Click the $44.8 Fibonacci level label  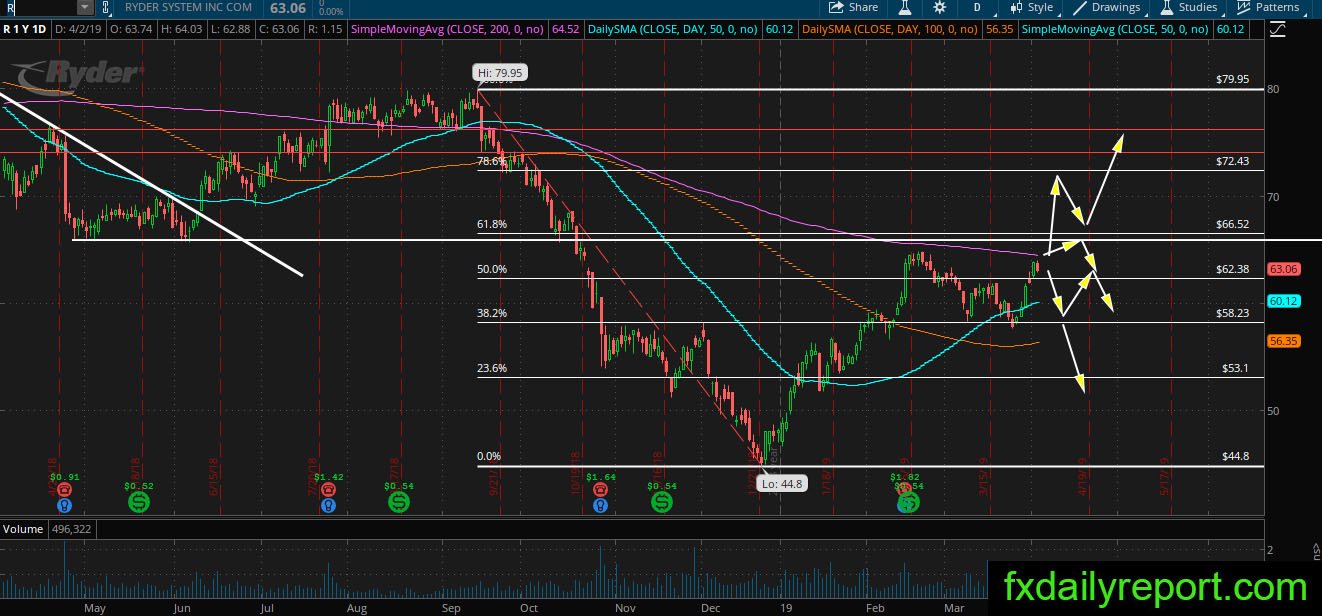(1235, 456)
